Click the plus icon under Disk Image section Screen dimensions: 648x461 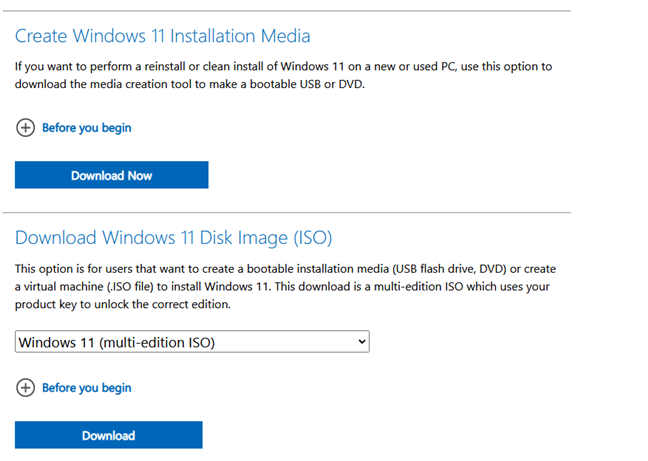[25, 388]
